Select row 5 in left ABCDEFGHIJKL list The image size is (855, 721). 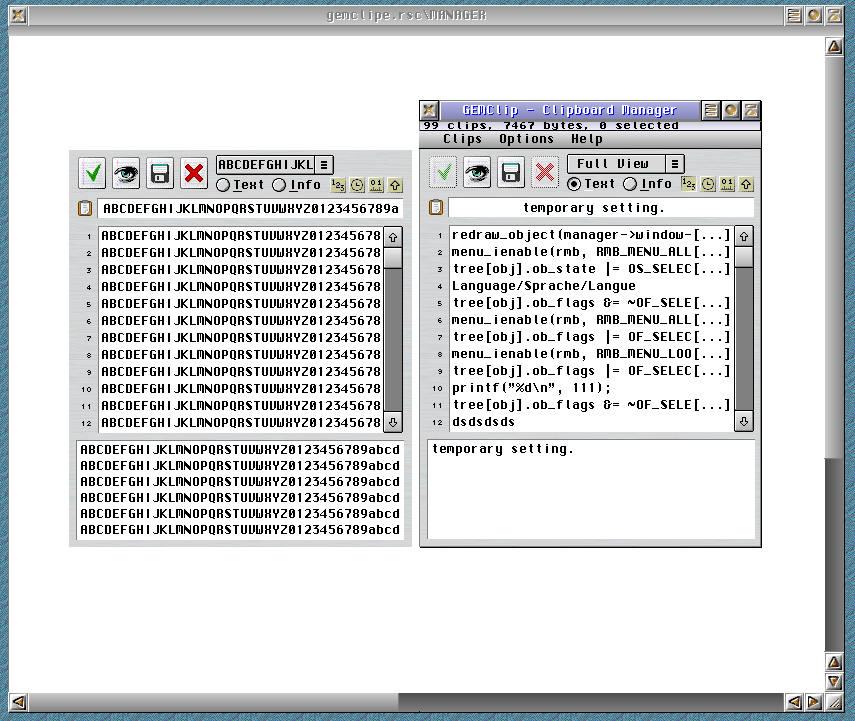(x=240, y=304)
